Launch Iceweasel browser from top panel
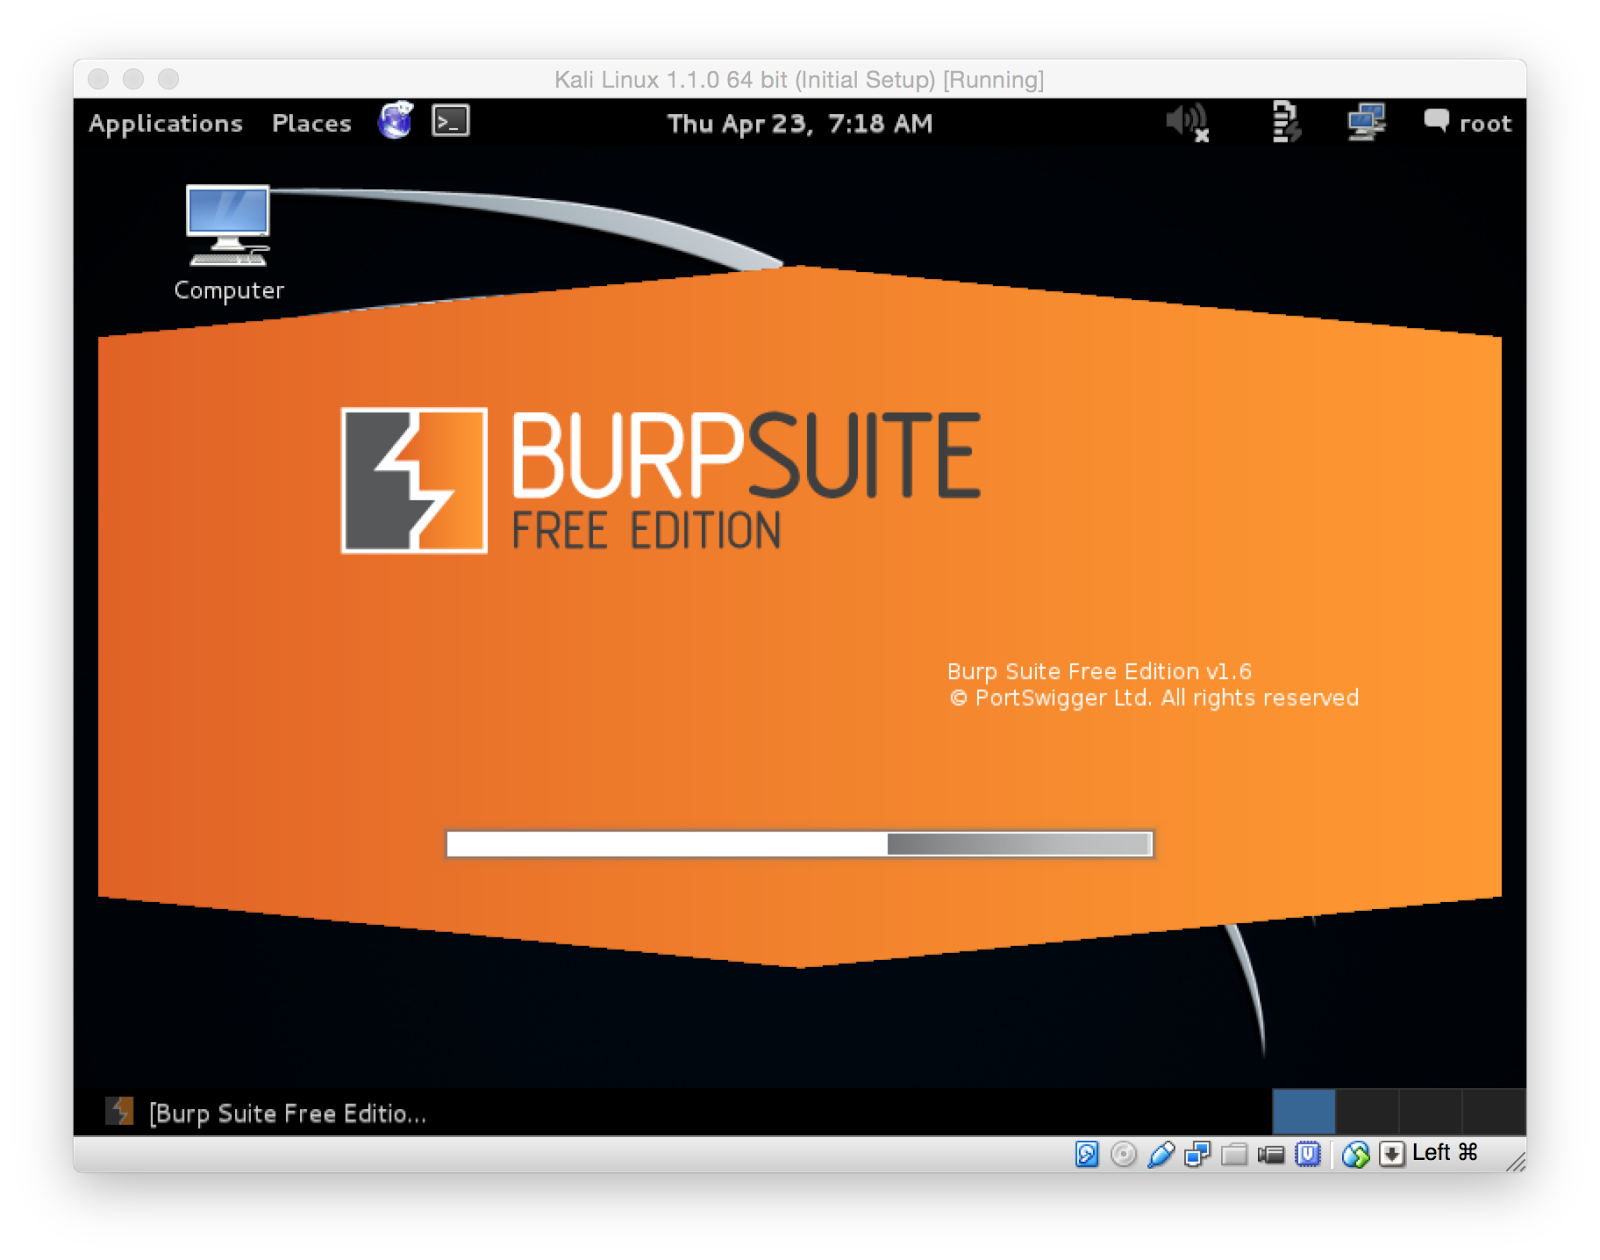This screenshot has height=1260, width=1600. [x=395, y=121]
